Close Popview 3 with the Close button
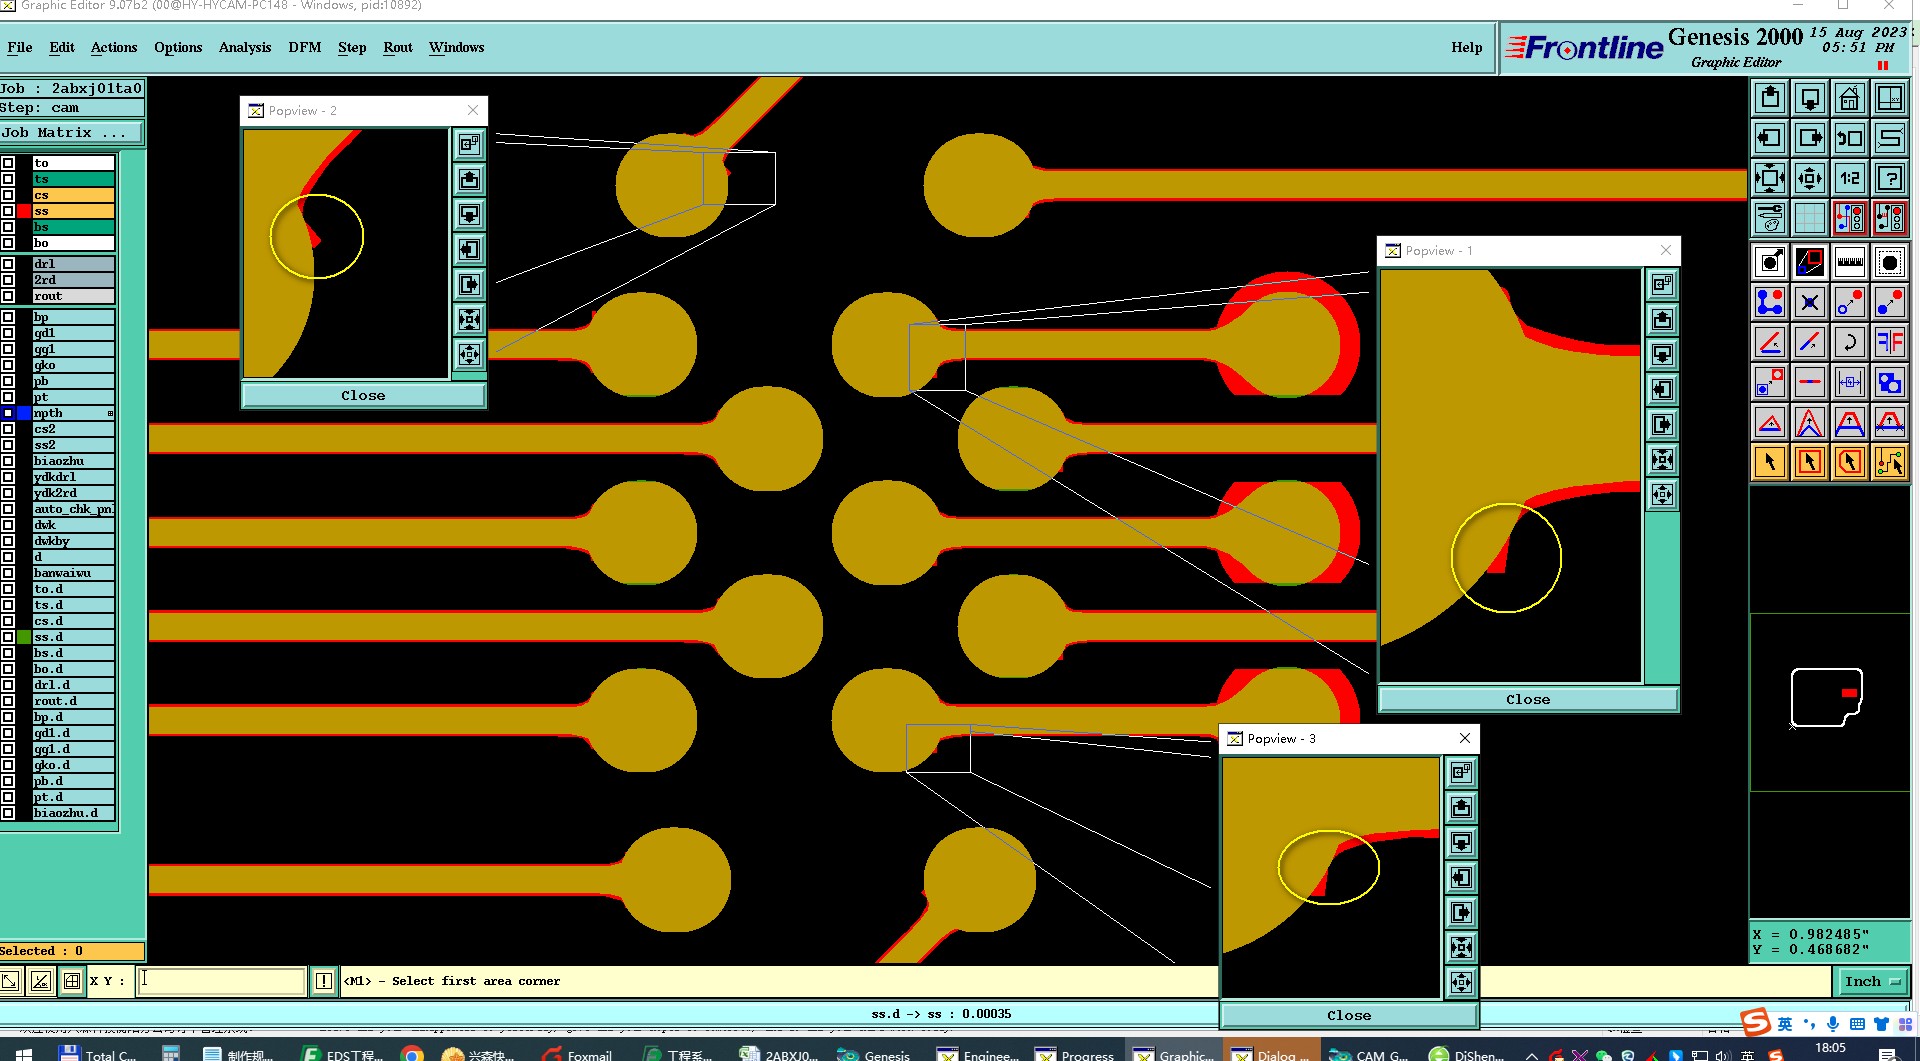This screenshot has width=1920, height=1061. pos(1349,1015)
